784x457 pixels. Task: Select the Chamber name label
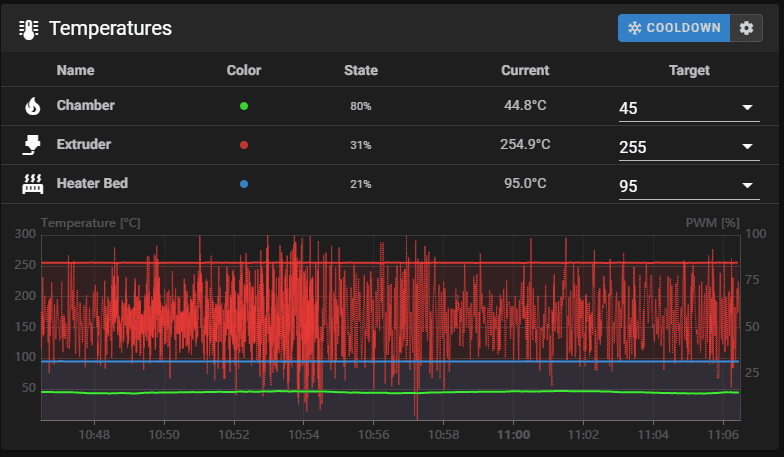pyautogui.click(x=86, y=105)
